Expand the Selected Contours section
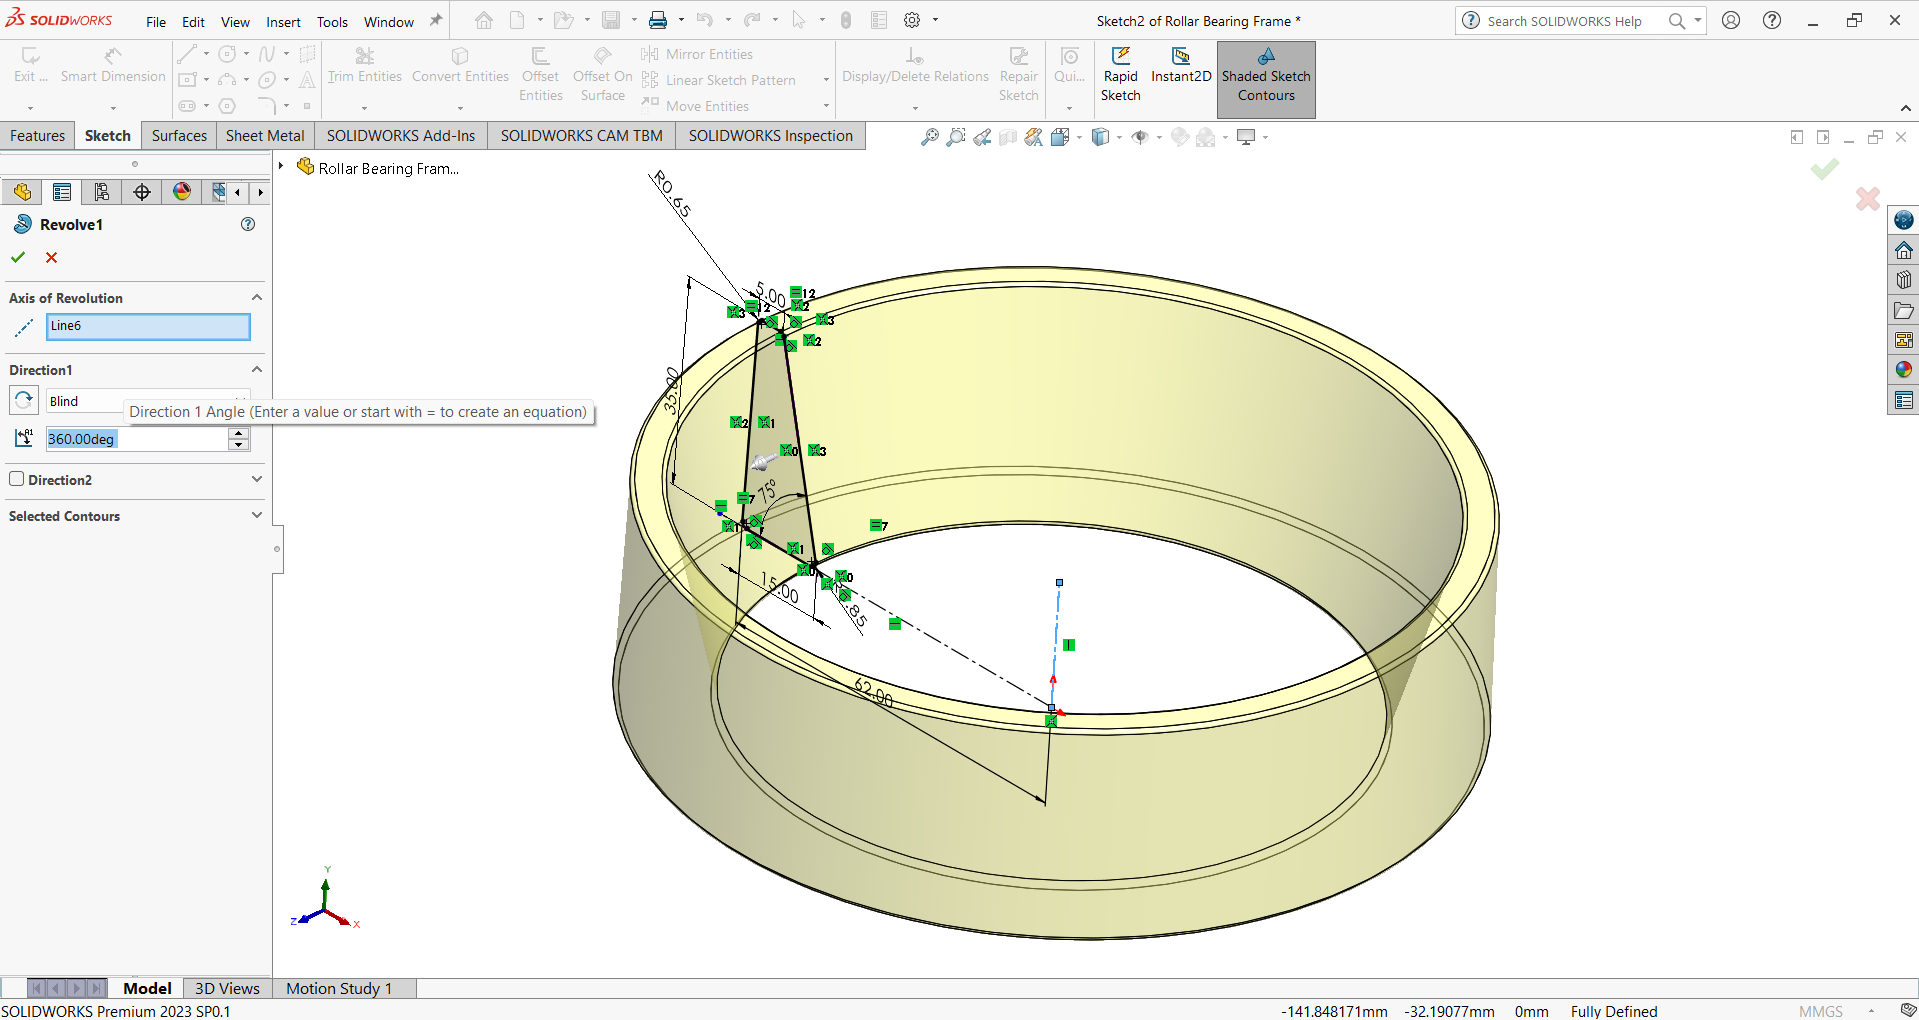The width and height of the screenshot is (1919, 1020). [x=256, y=515]
